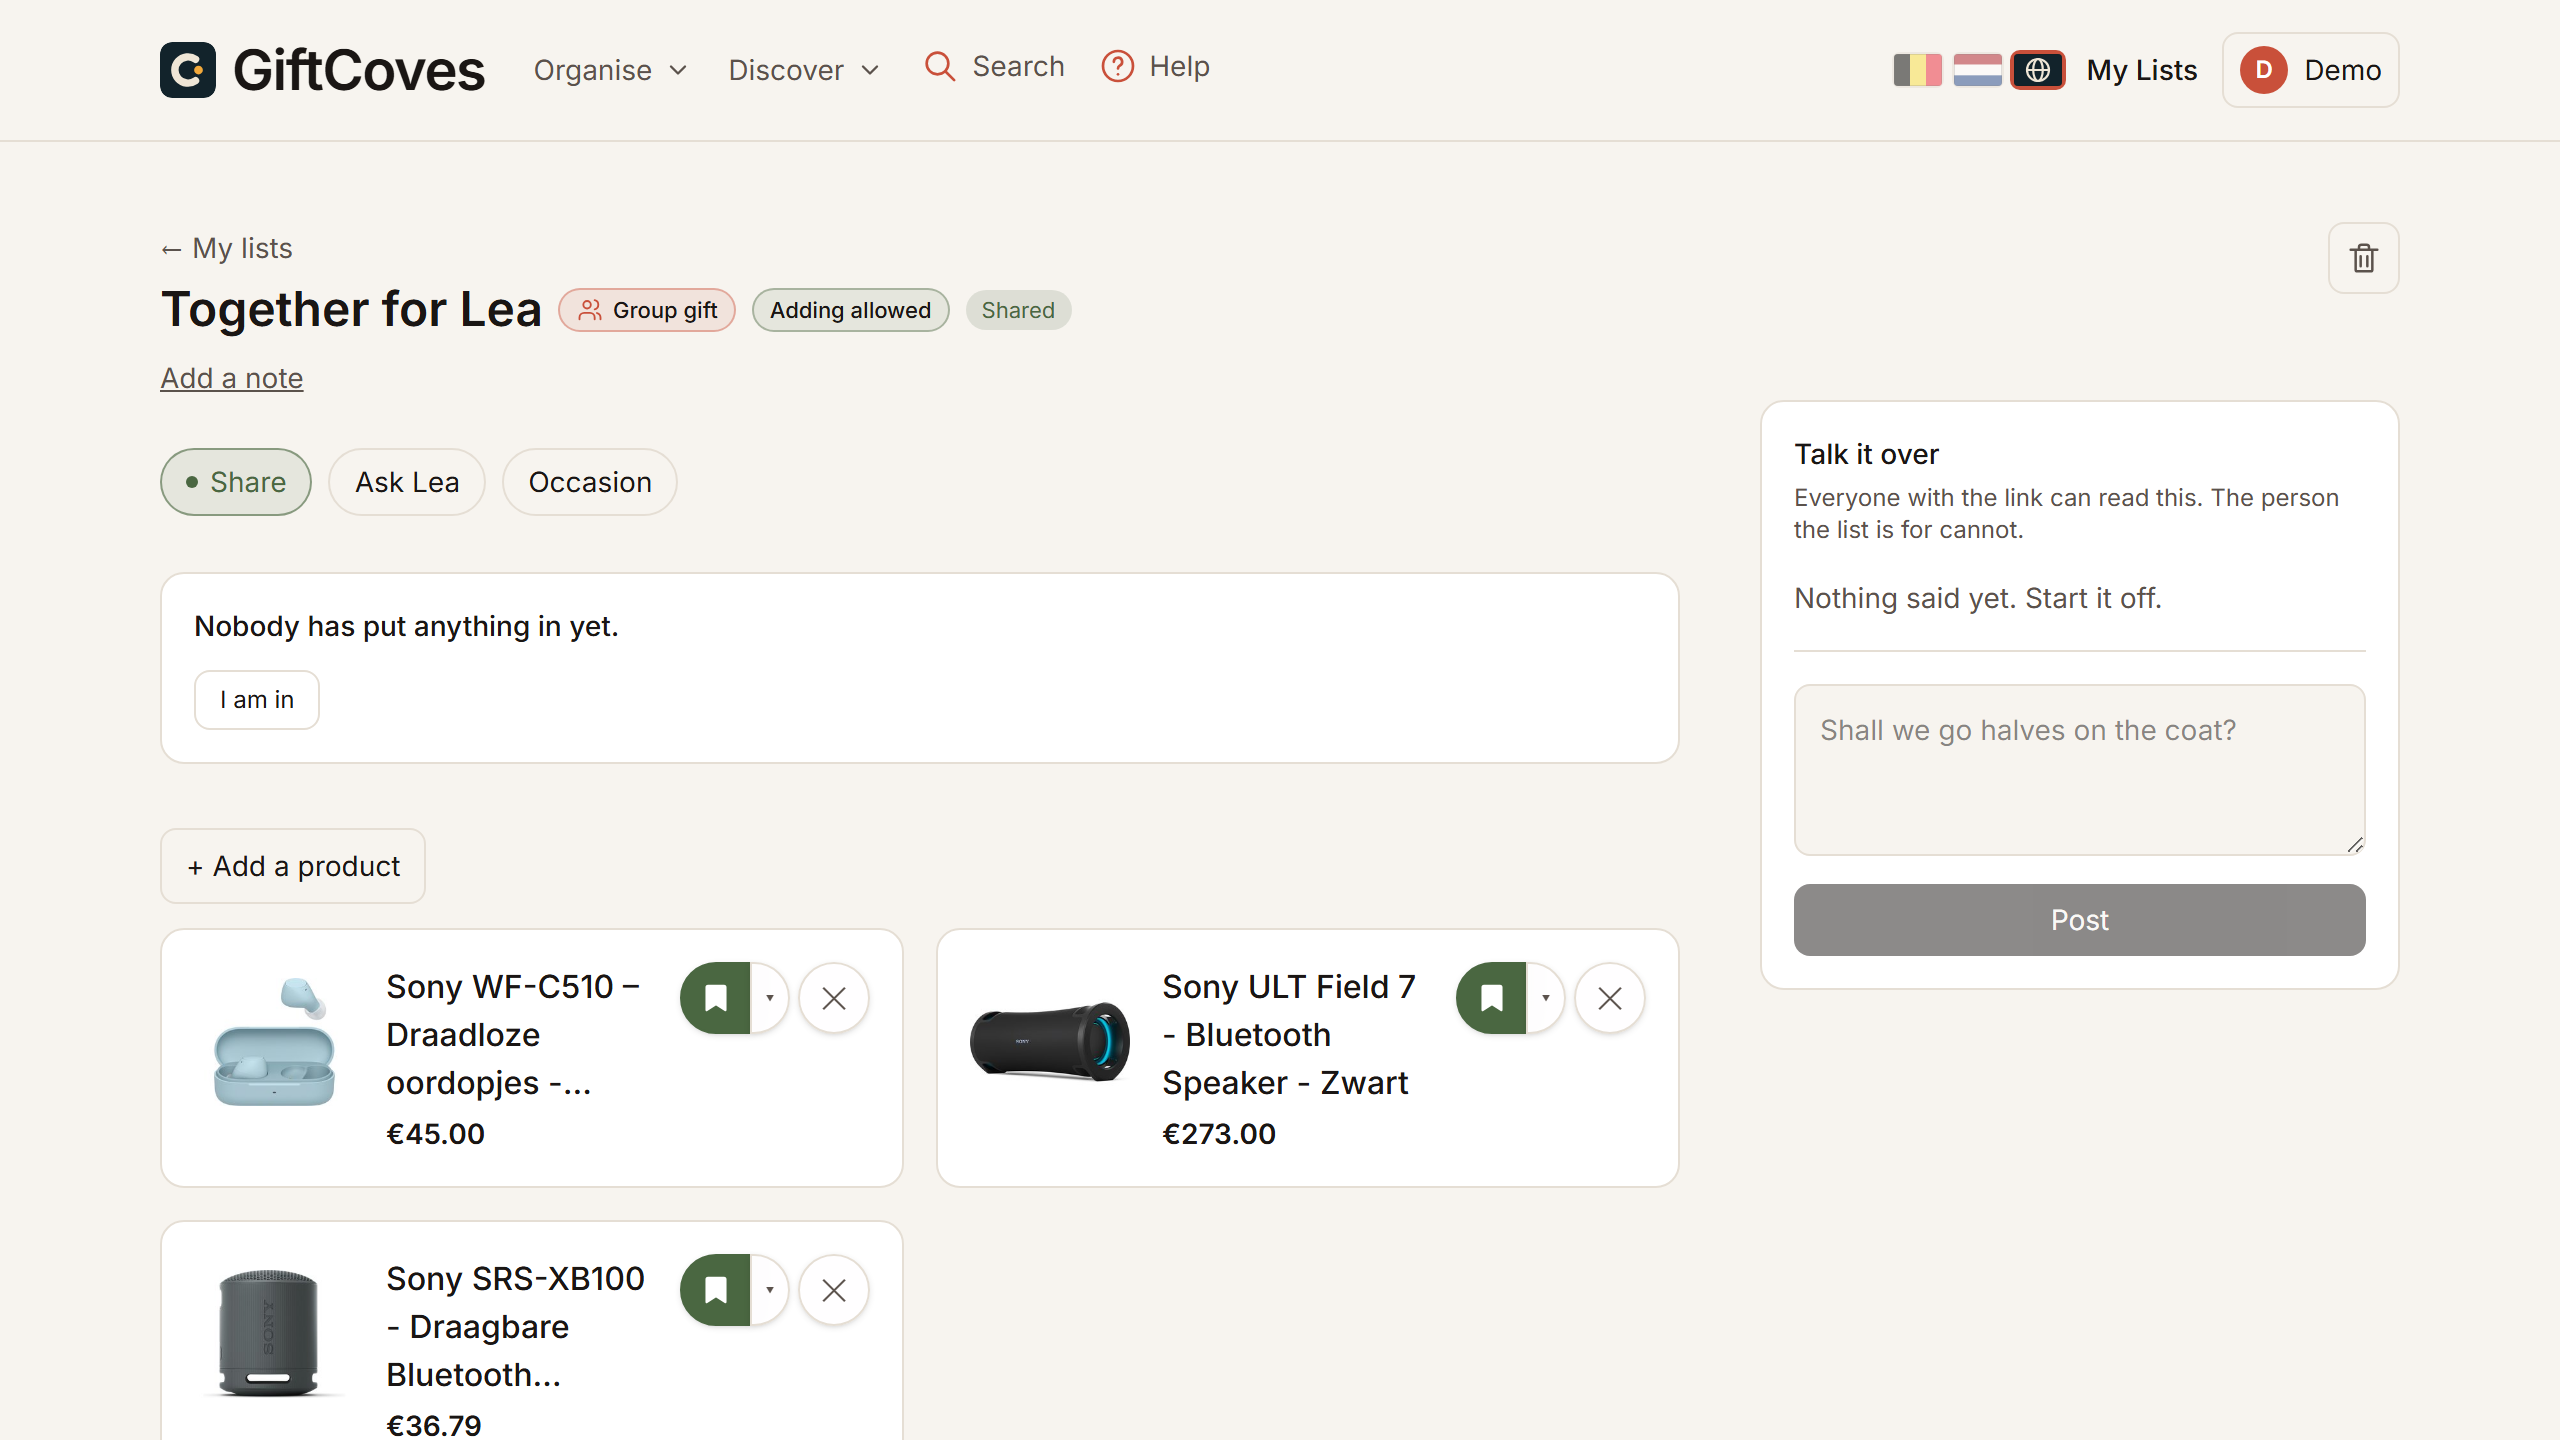The height and width of the screenshot is (1440, 2560).
Task: Click the Shared status badge
Action: point(1018,310)
